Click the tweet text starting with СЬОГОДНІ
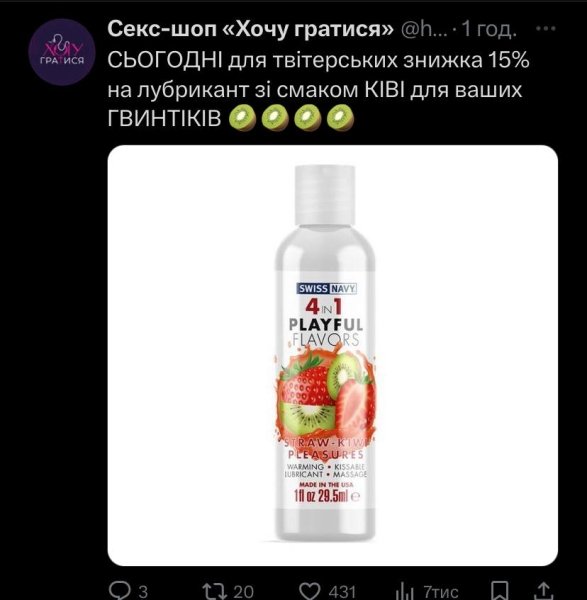Image resolution: width=587 pixels, height=600 pixels. click(318, 90)
